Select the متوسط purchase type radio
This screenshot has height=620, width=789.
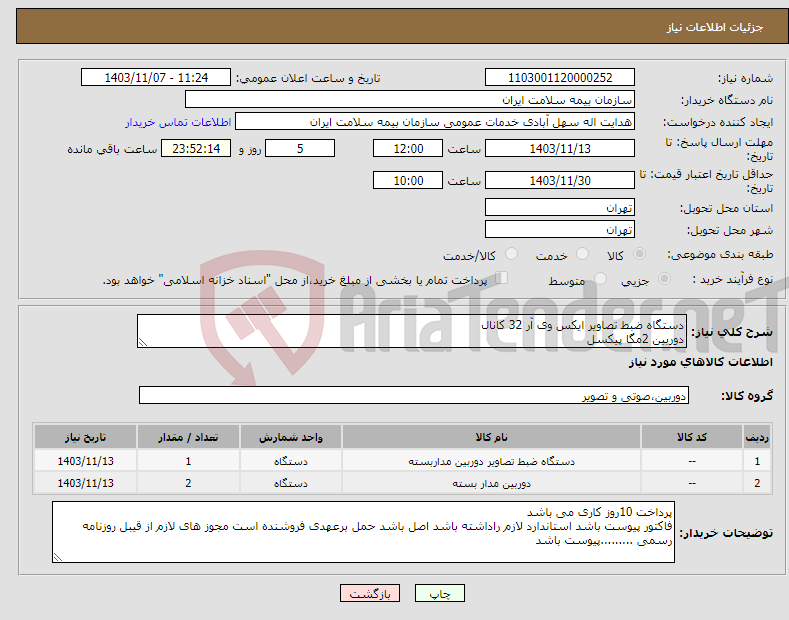coord(600,279)
